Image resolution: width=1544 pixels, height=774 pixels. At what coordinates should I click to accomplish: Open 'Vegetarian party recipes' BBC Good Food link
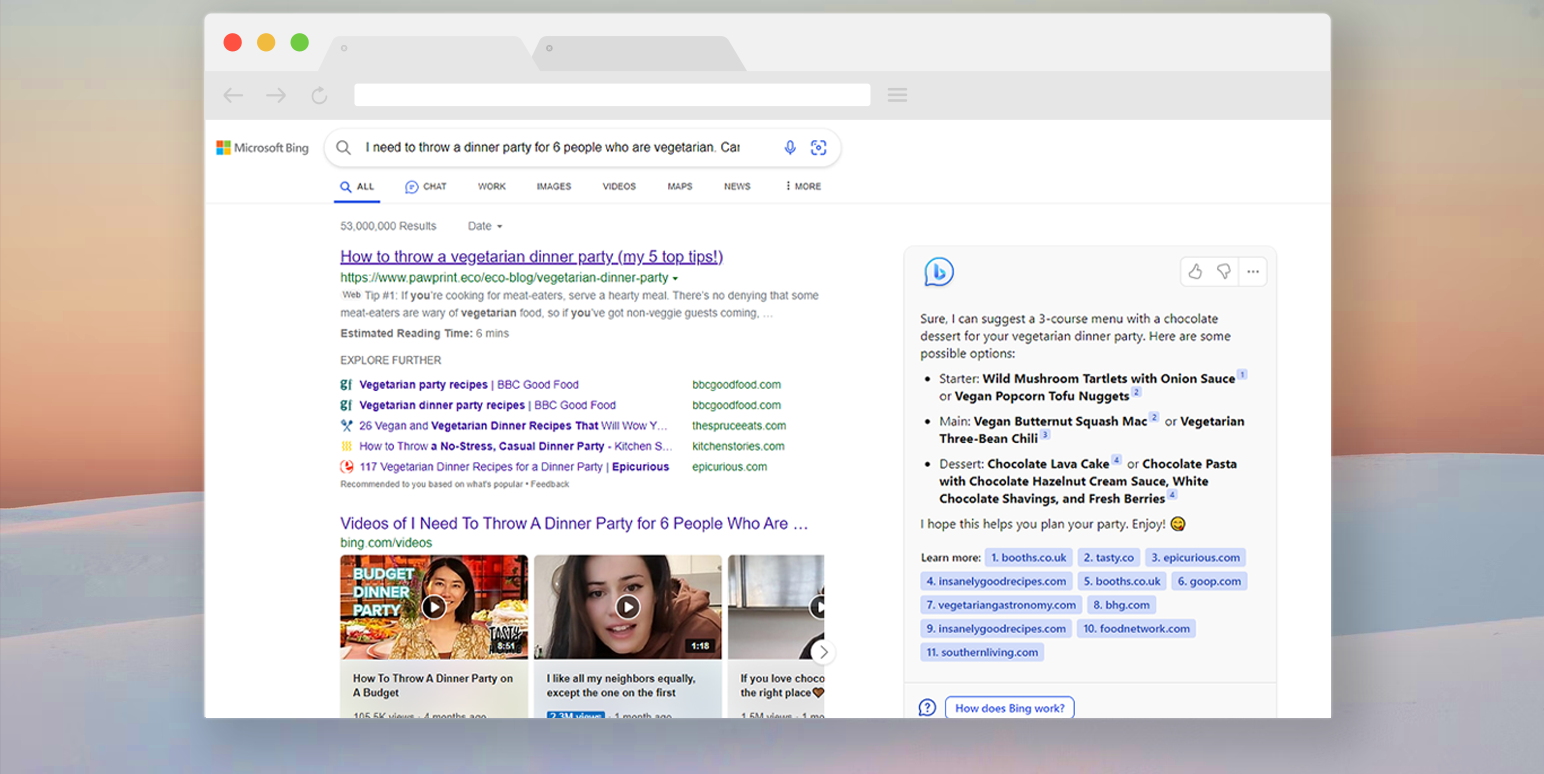469,385
